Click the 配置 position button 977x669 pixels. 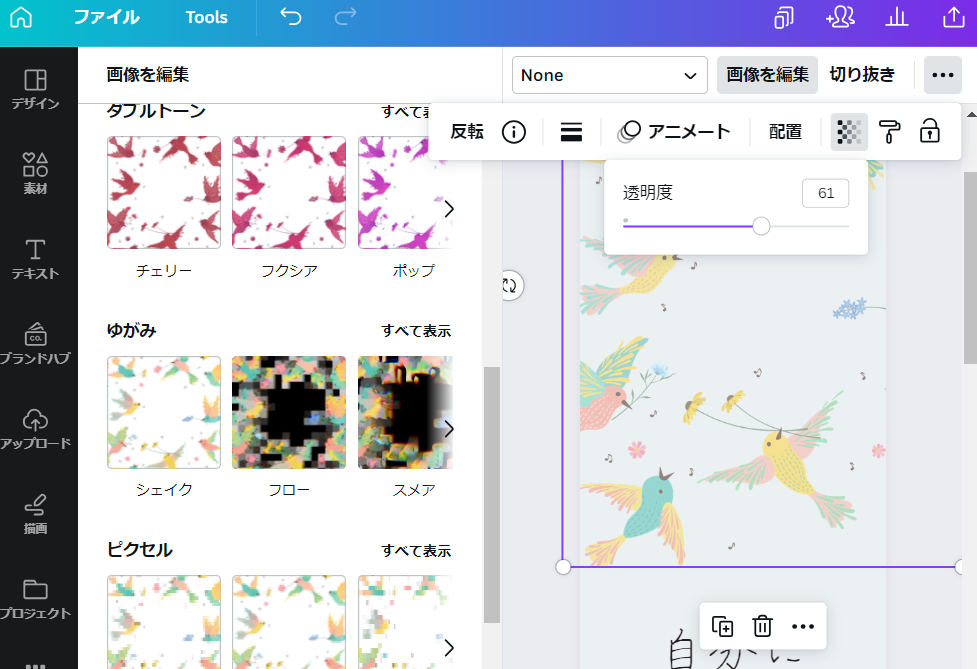[x=785, y=131]
